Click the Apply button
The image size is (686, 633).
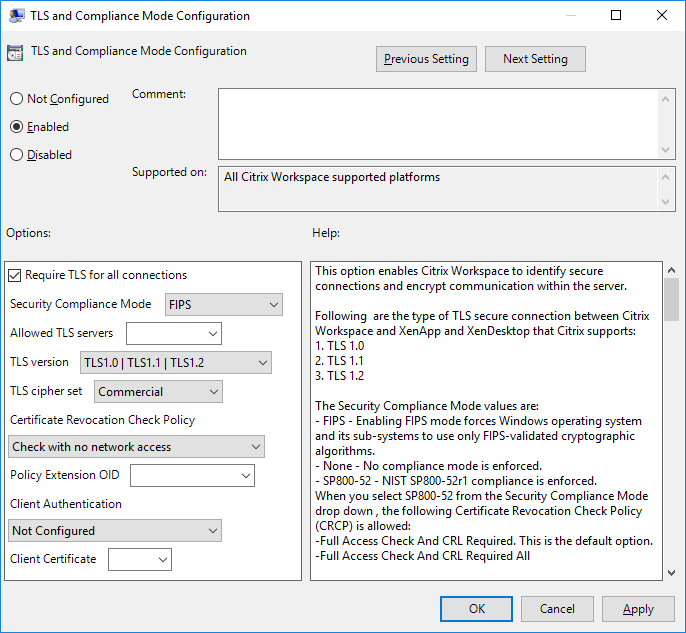638,608
